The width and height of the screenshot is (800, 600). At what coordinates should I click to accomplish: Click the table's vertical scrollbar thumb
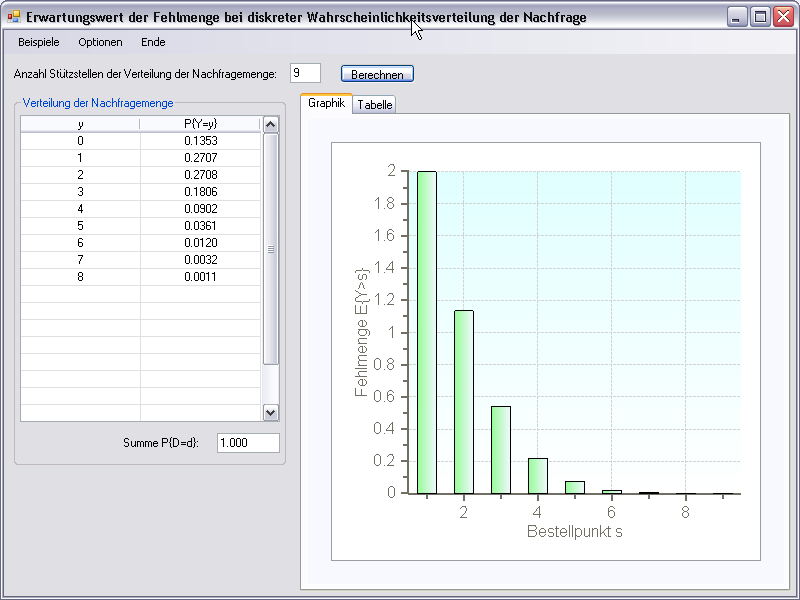[270, 249]
